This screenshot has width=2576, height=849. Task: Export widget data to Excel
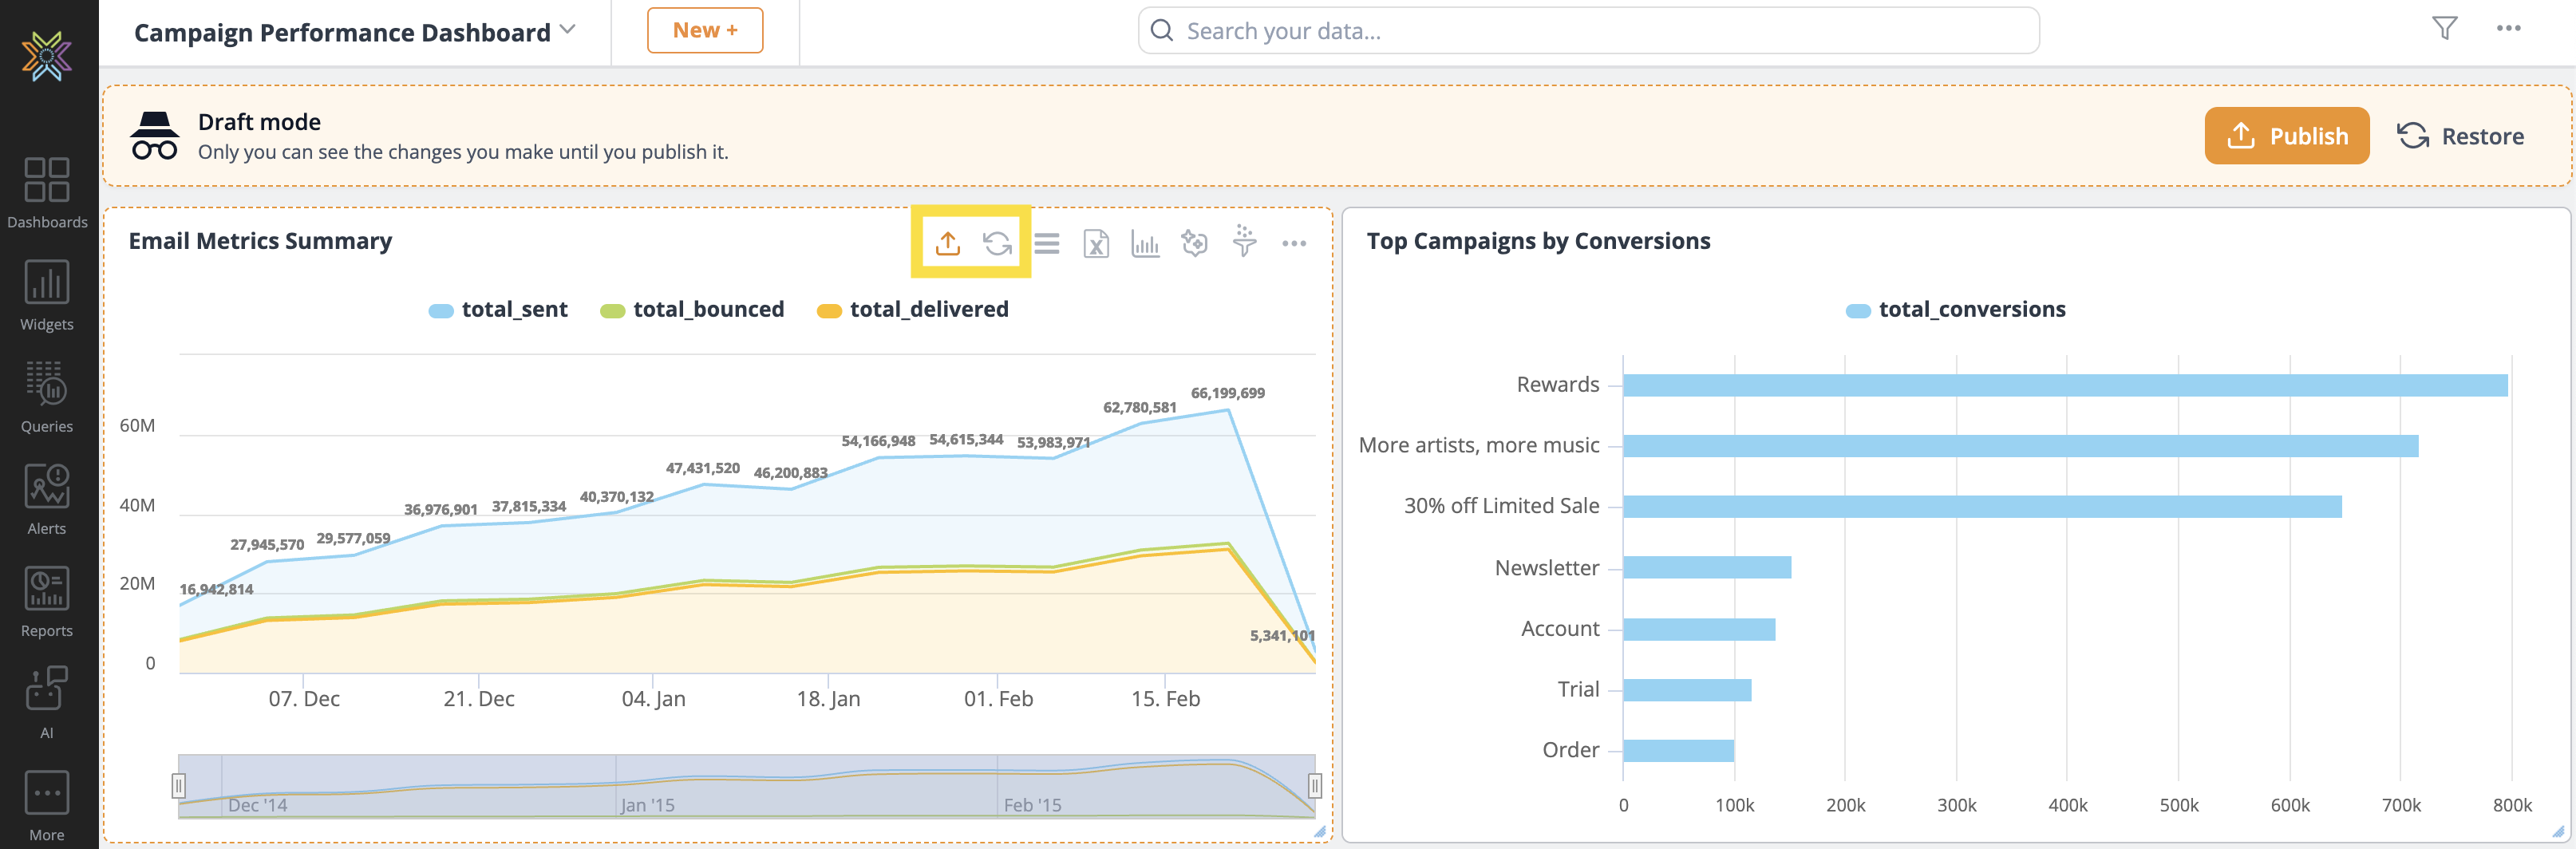1095,243
